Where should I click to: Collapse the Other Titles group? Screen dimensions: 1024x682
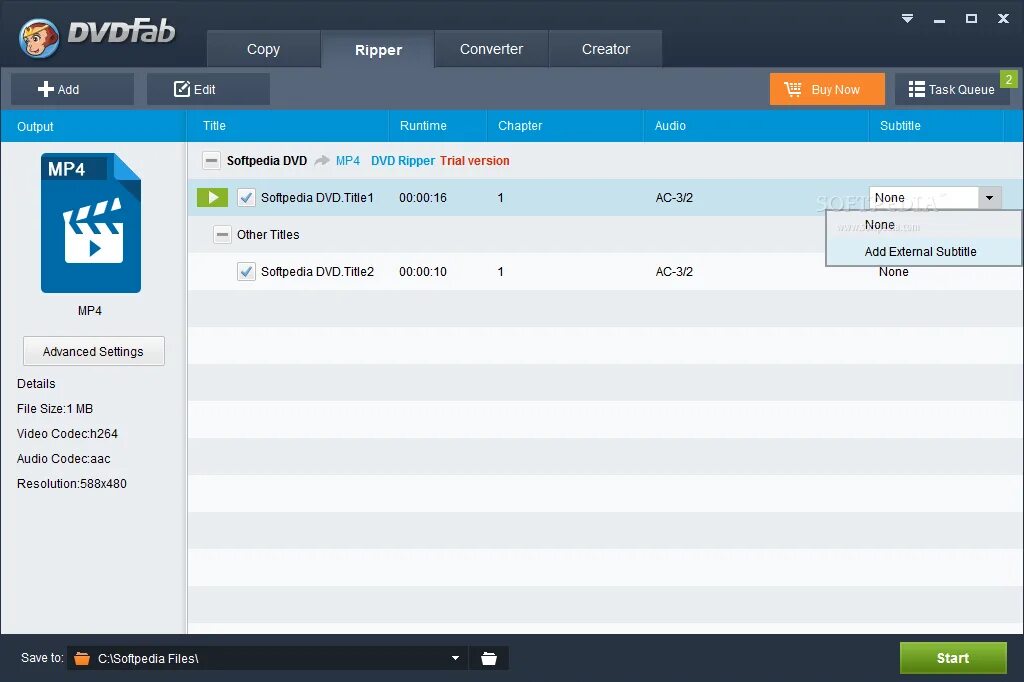coord(222,235)
